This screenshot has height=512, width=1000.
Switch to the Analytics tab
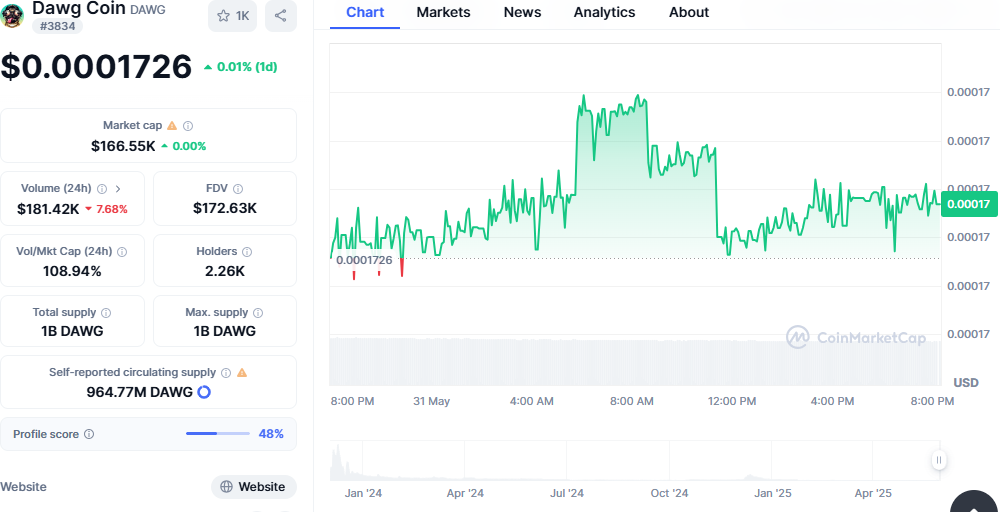click(x=605, y=12)
